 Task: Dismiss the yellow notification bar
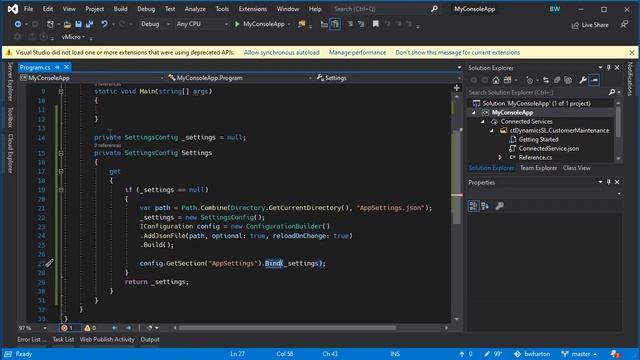click(x=632, y=52)
